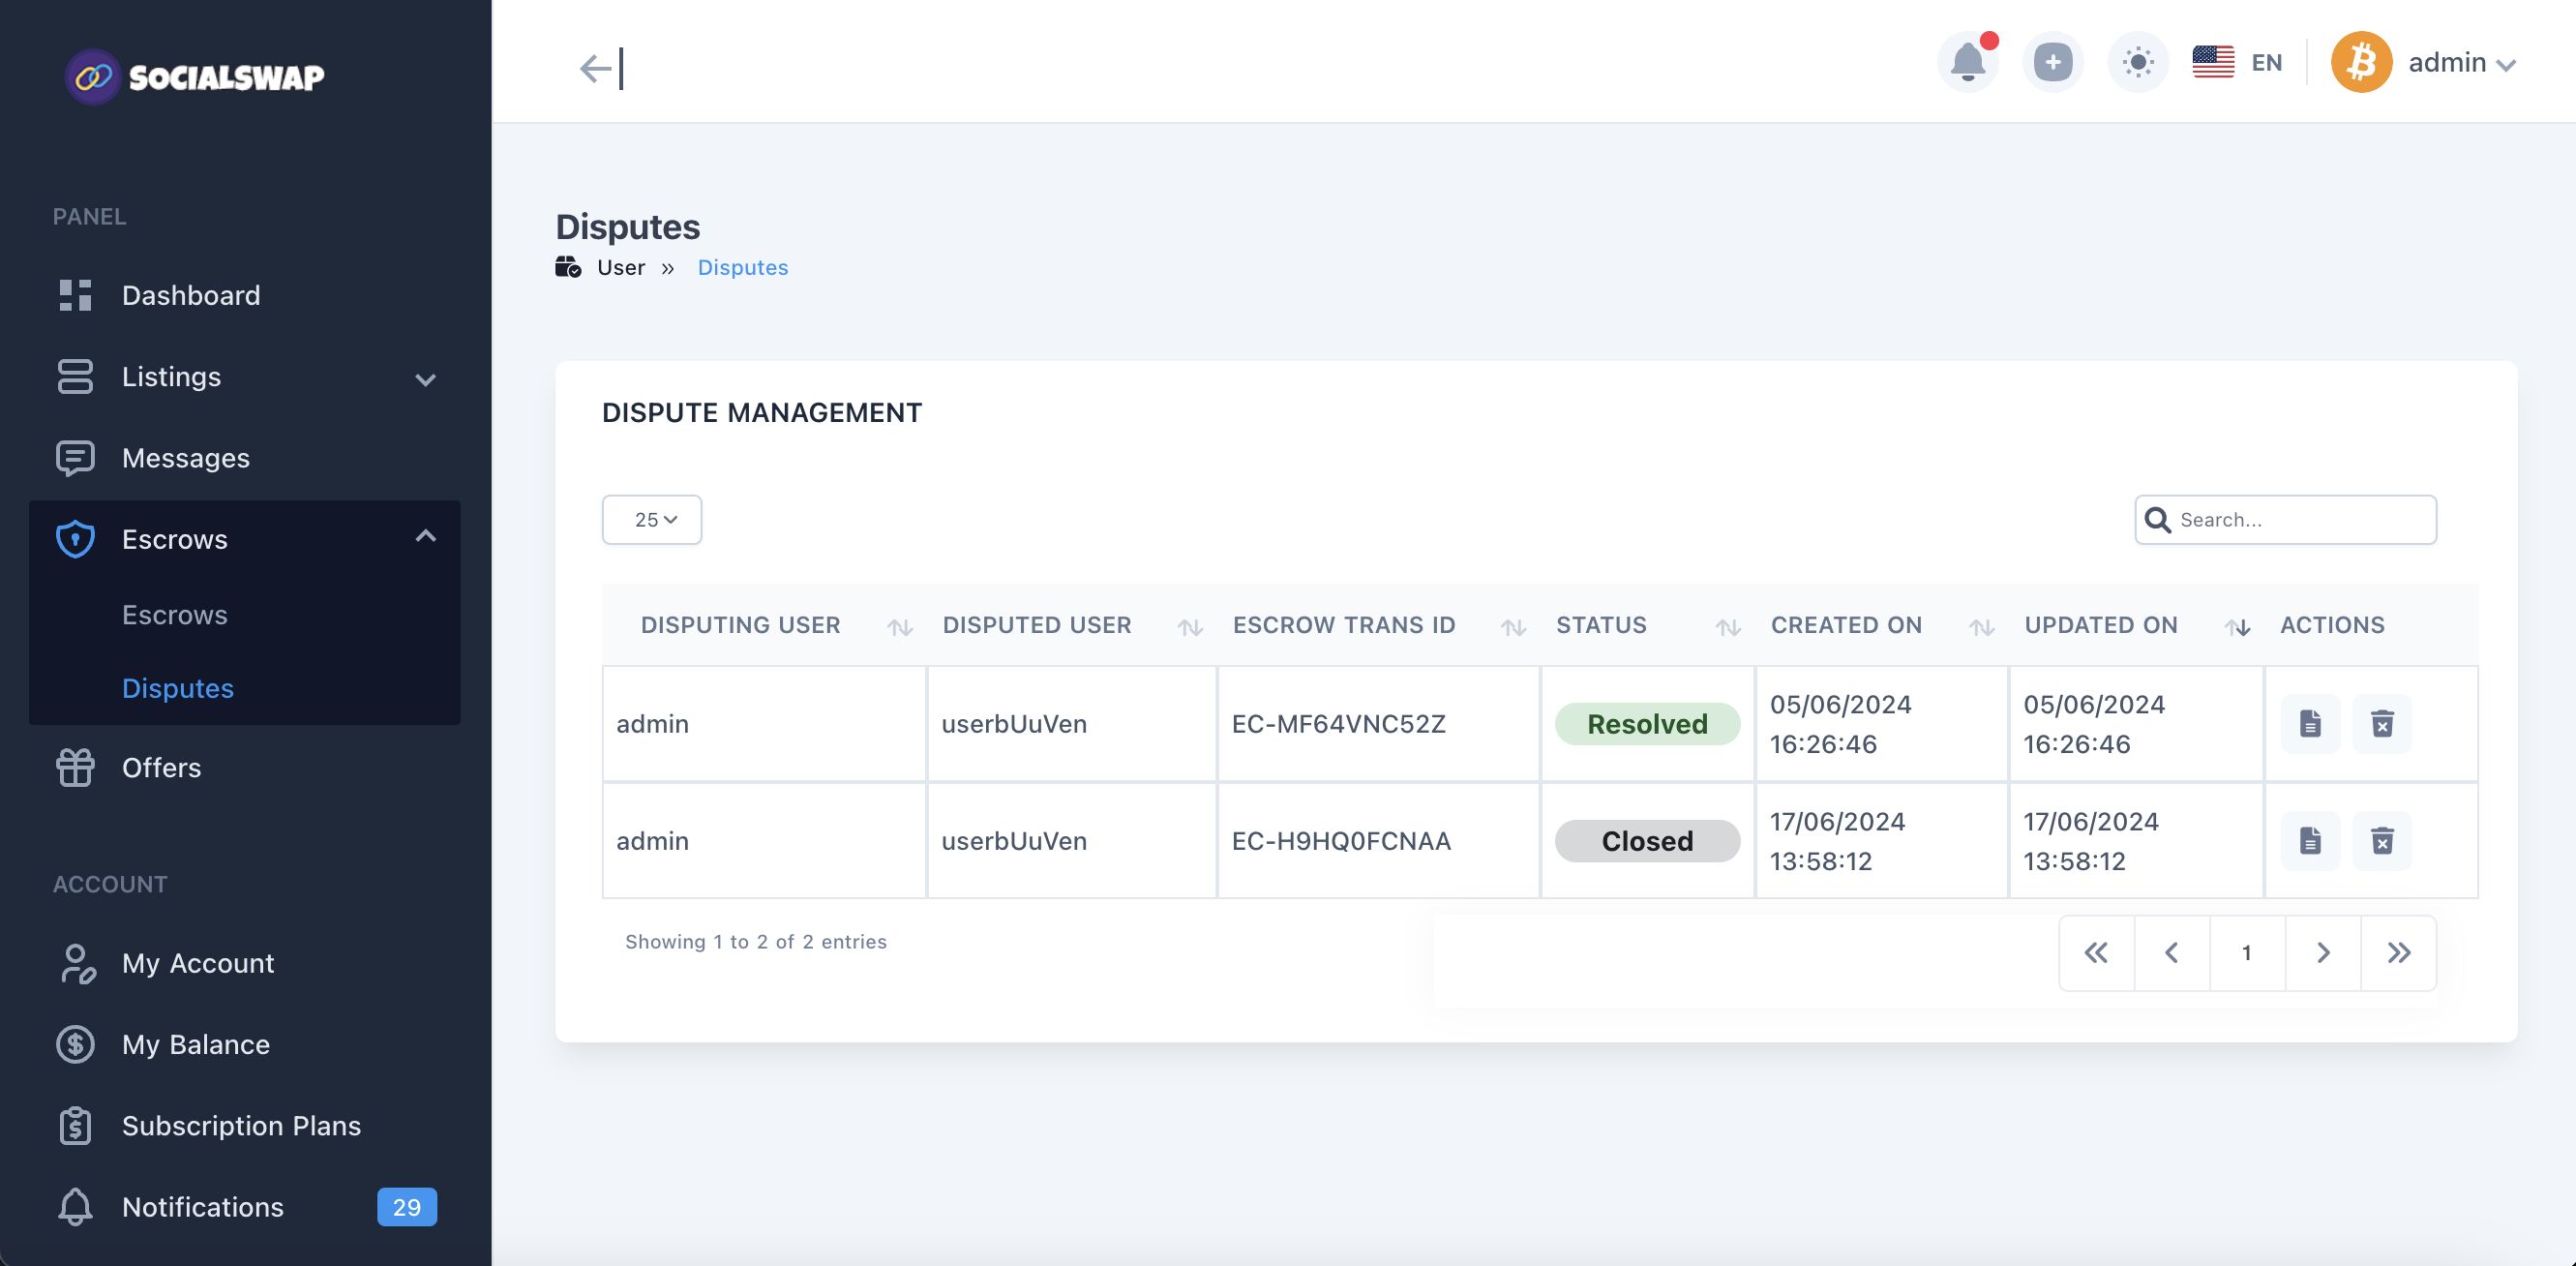Screen dimensions: 2576x1266
Task: Delete the Resolved dispute EC-MF64VNC52Z
Action: (2382, 723)
